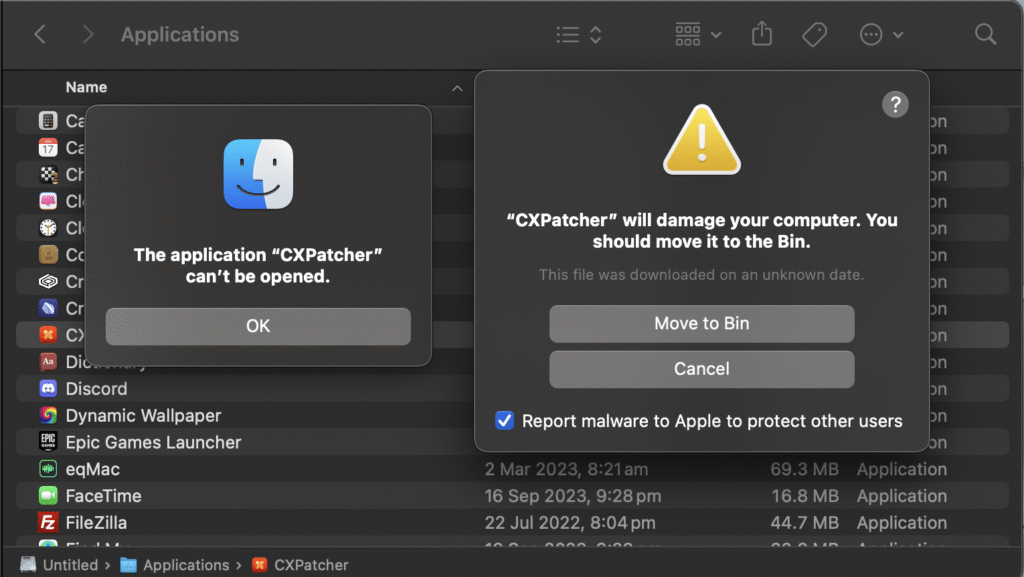Go back with the left chevron
1024x577 pixels.
40,35
